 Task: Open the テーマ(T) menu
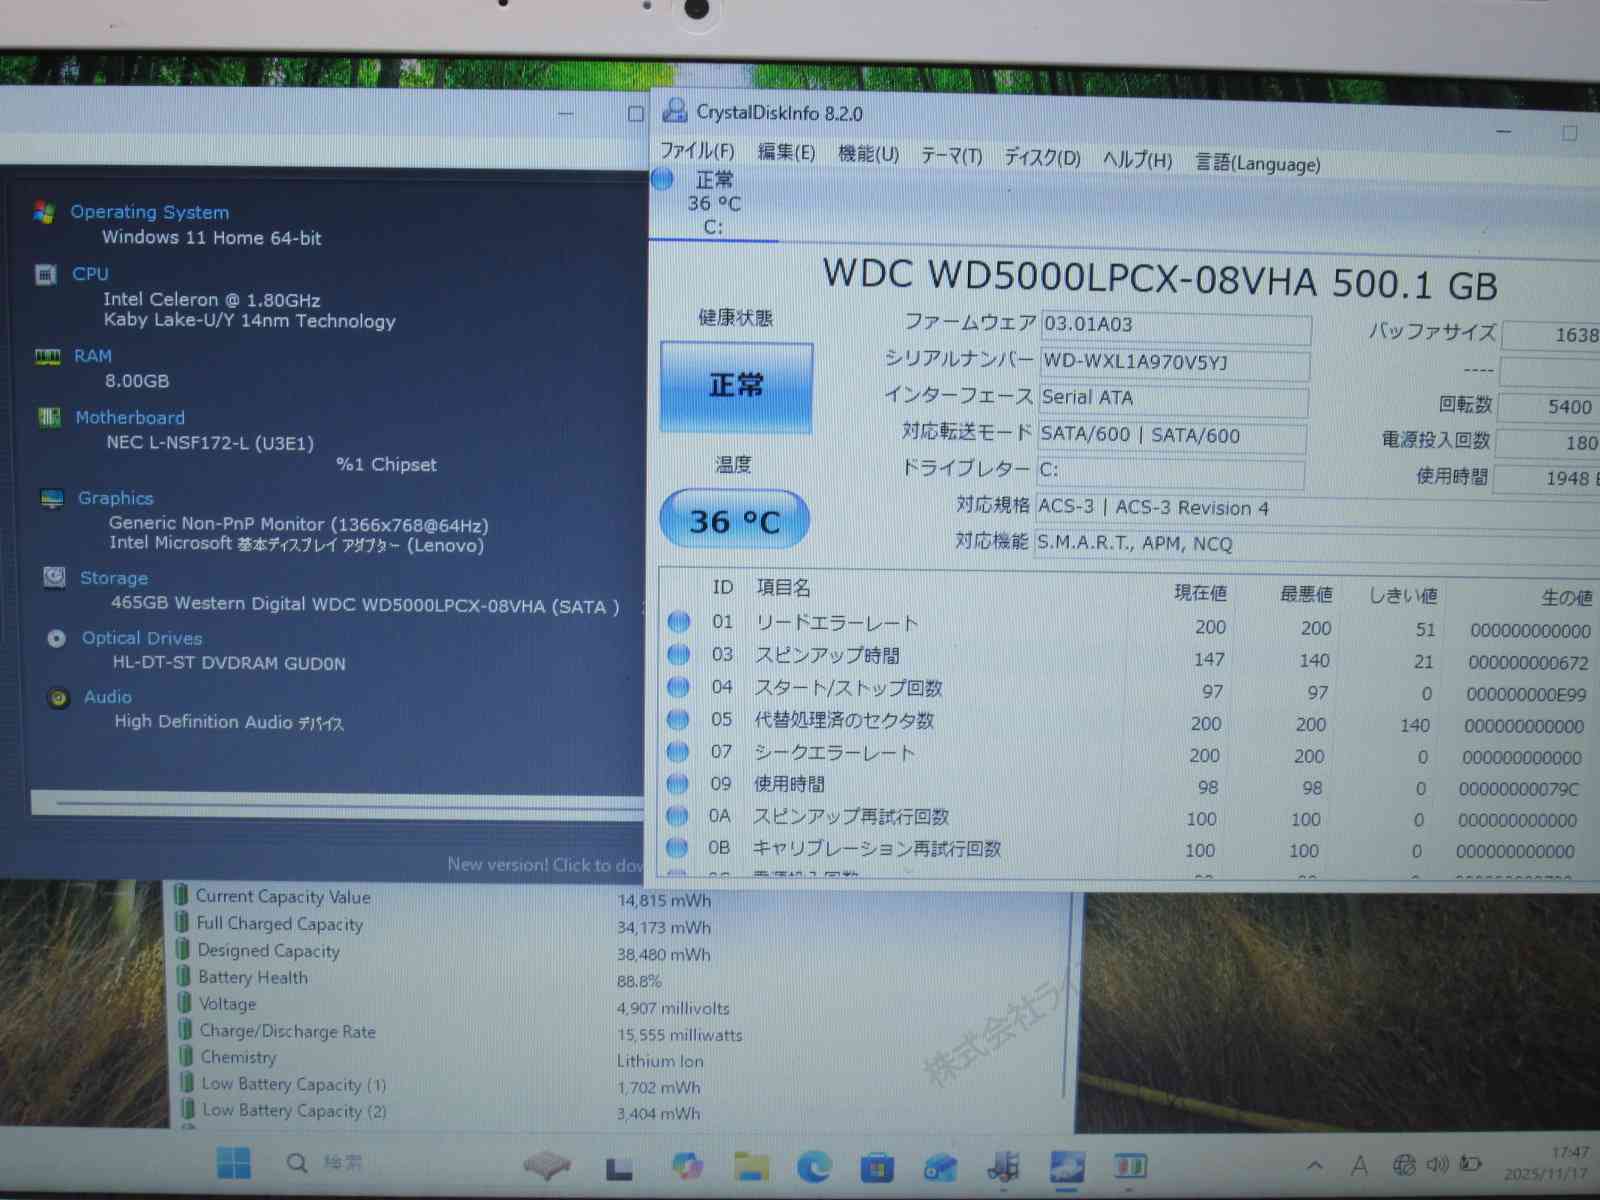(x=951, y=156)
